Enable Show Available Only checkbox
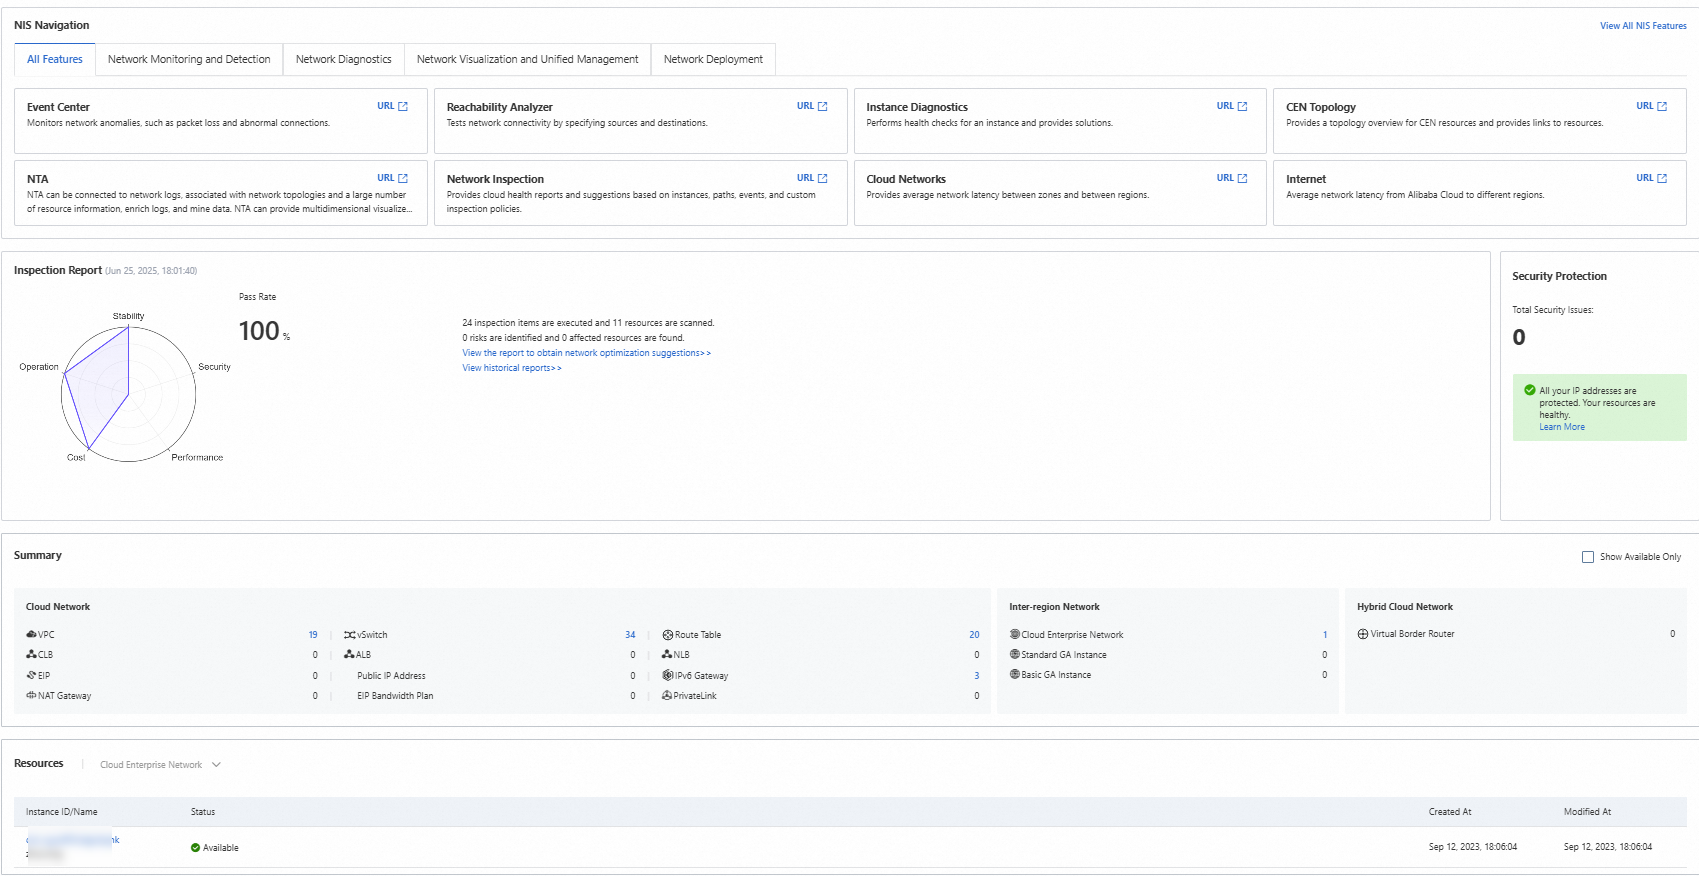 click(x=1588, y=557)
